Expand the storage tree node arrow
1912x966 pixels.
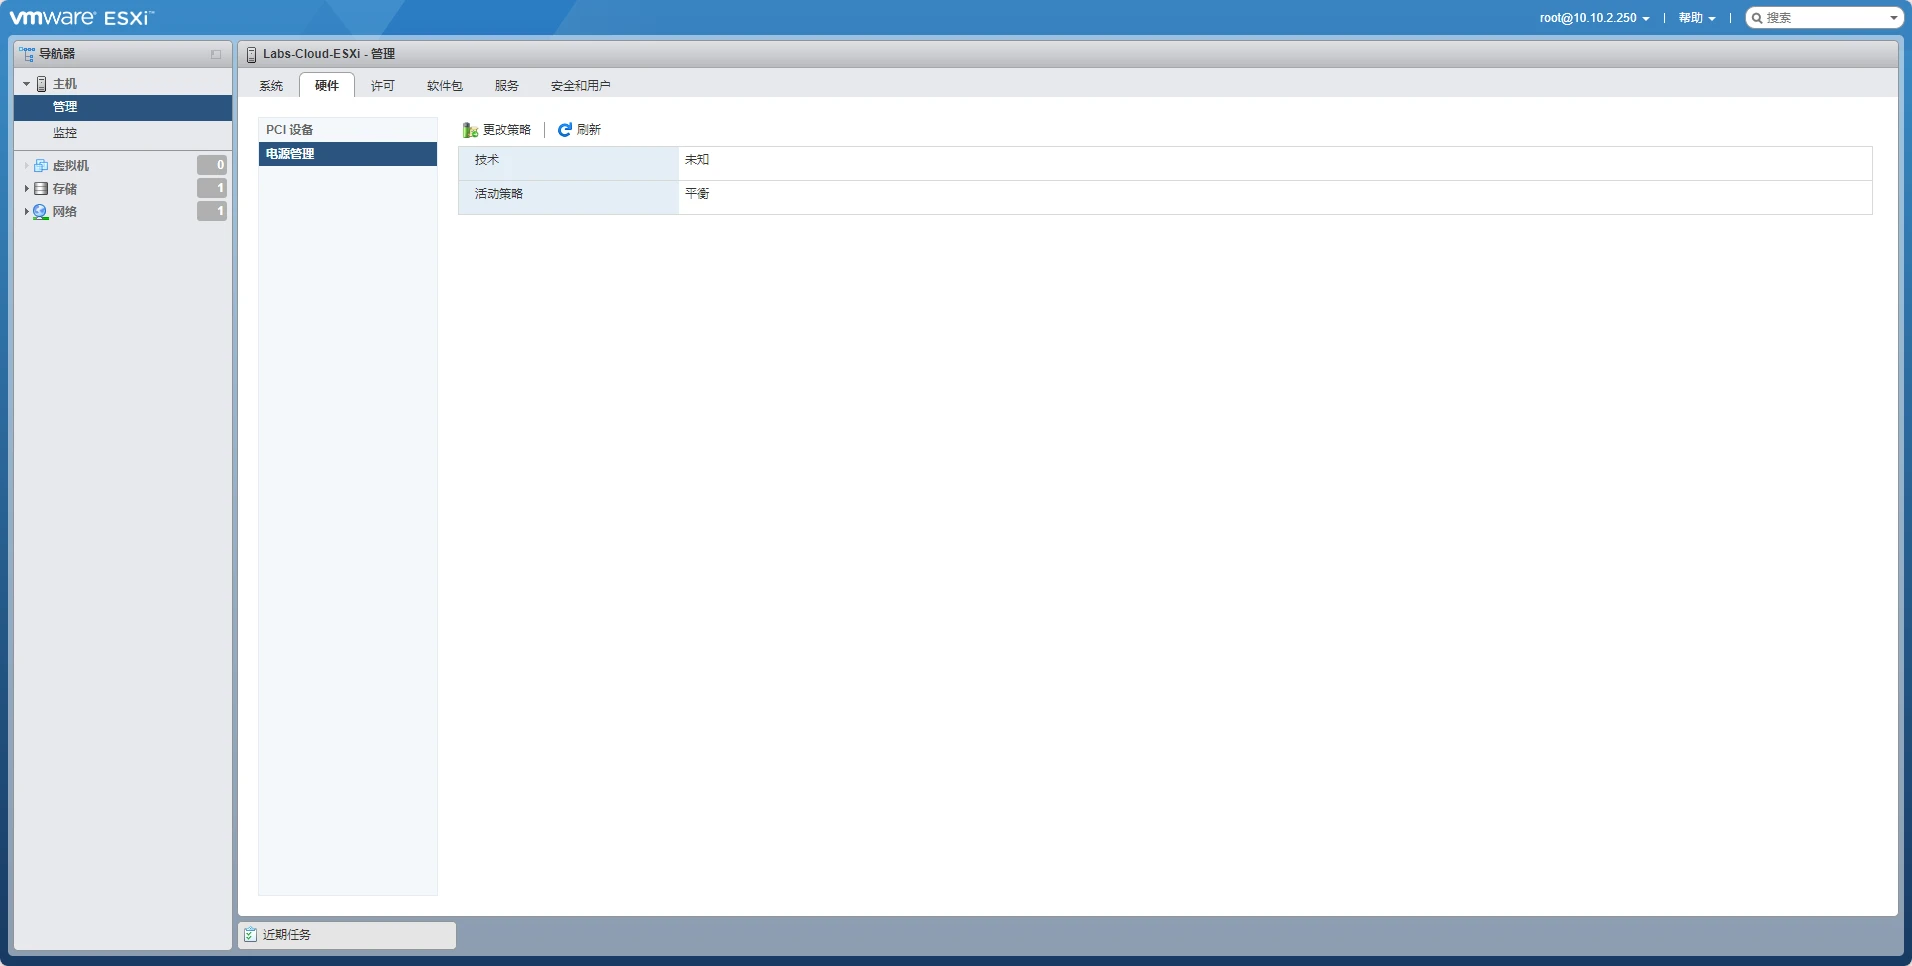coord(26,189)
